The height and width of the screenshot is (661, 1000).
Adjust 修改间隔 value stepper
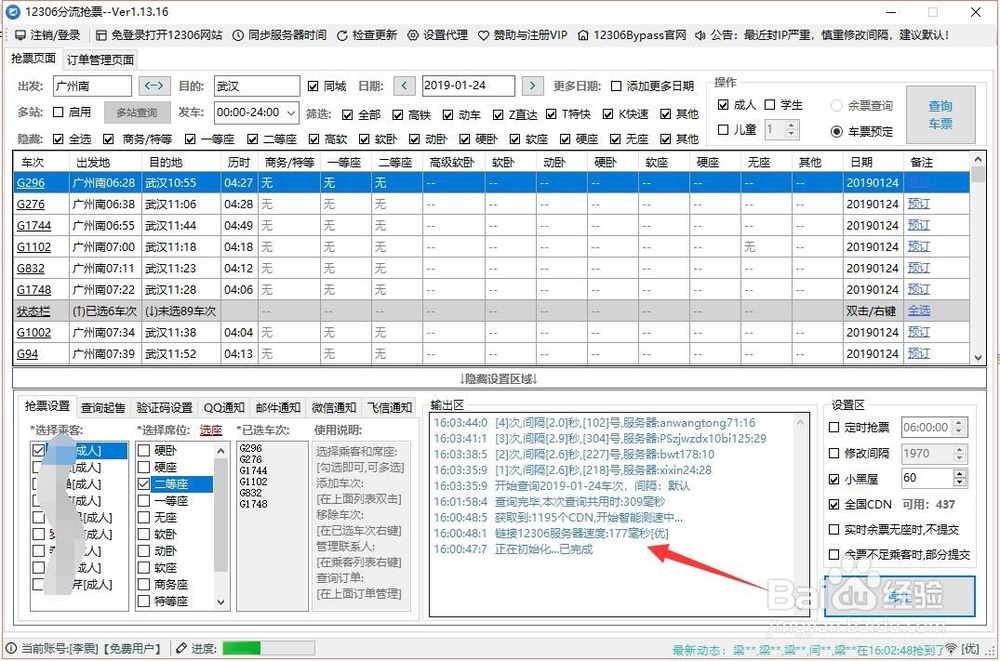960,454
